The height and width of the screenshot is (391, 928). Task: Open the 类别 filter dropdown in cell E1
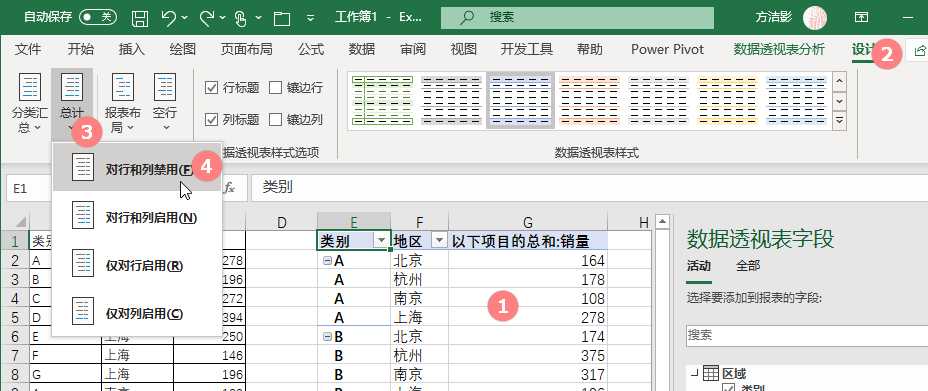[x=382, y=240]
